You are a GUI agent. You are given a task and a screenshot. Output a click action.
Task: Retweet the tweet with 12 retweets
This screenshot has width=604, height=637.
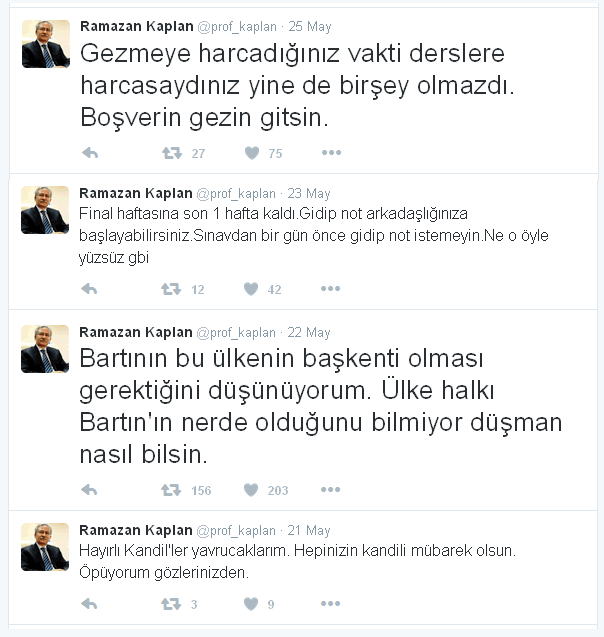pyautogui.click(x=171, y=289)
